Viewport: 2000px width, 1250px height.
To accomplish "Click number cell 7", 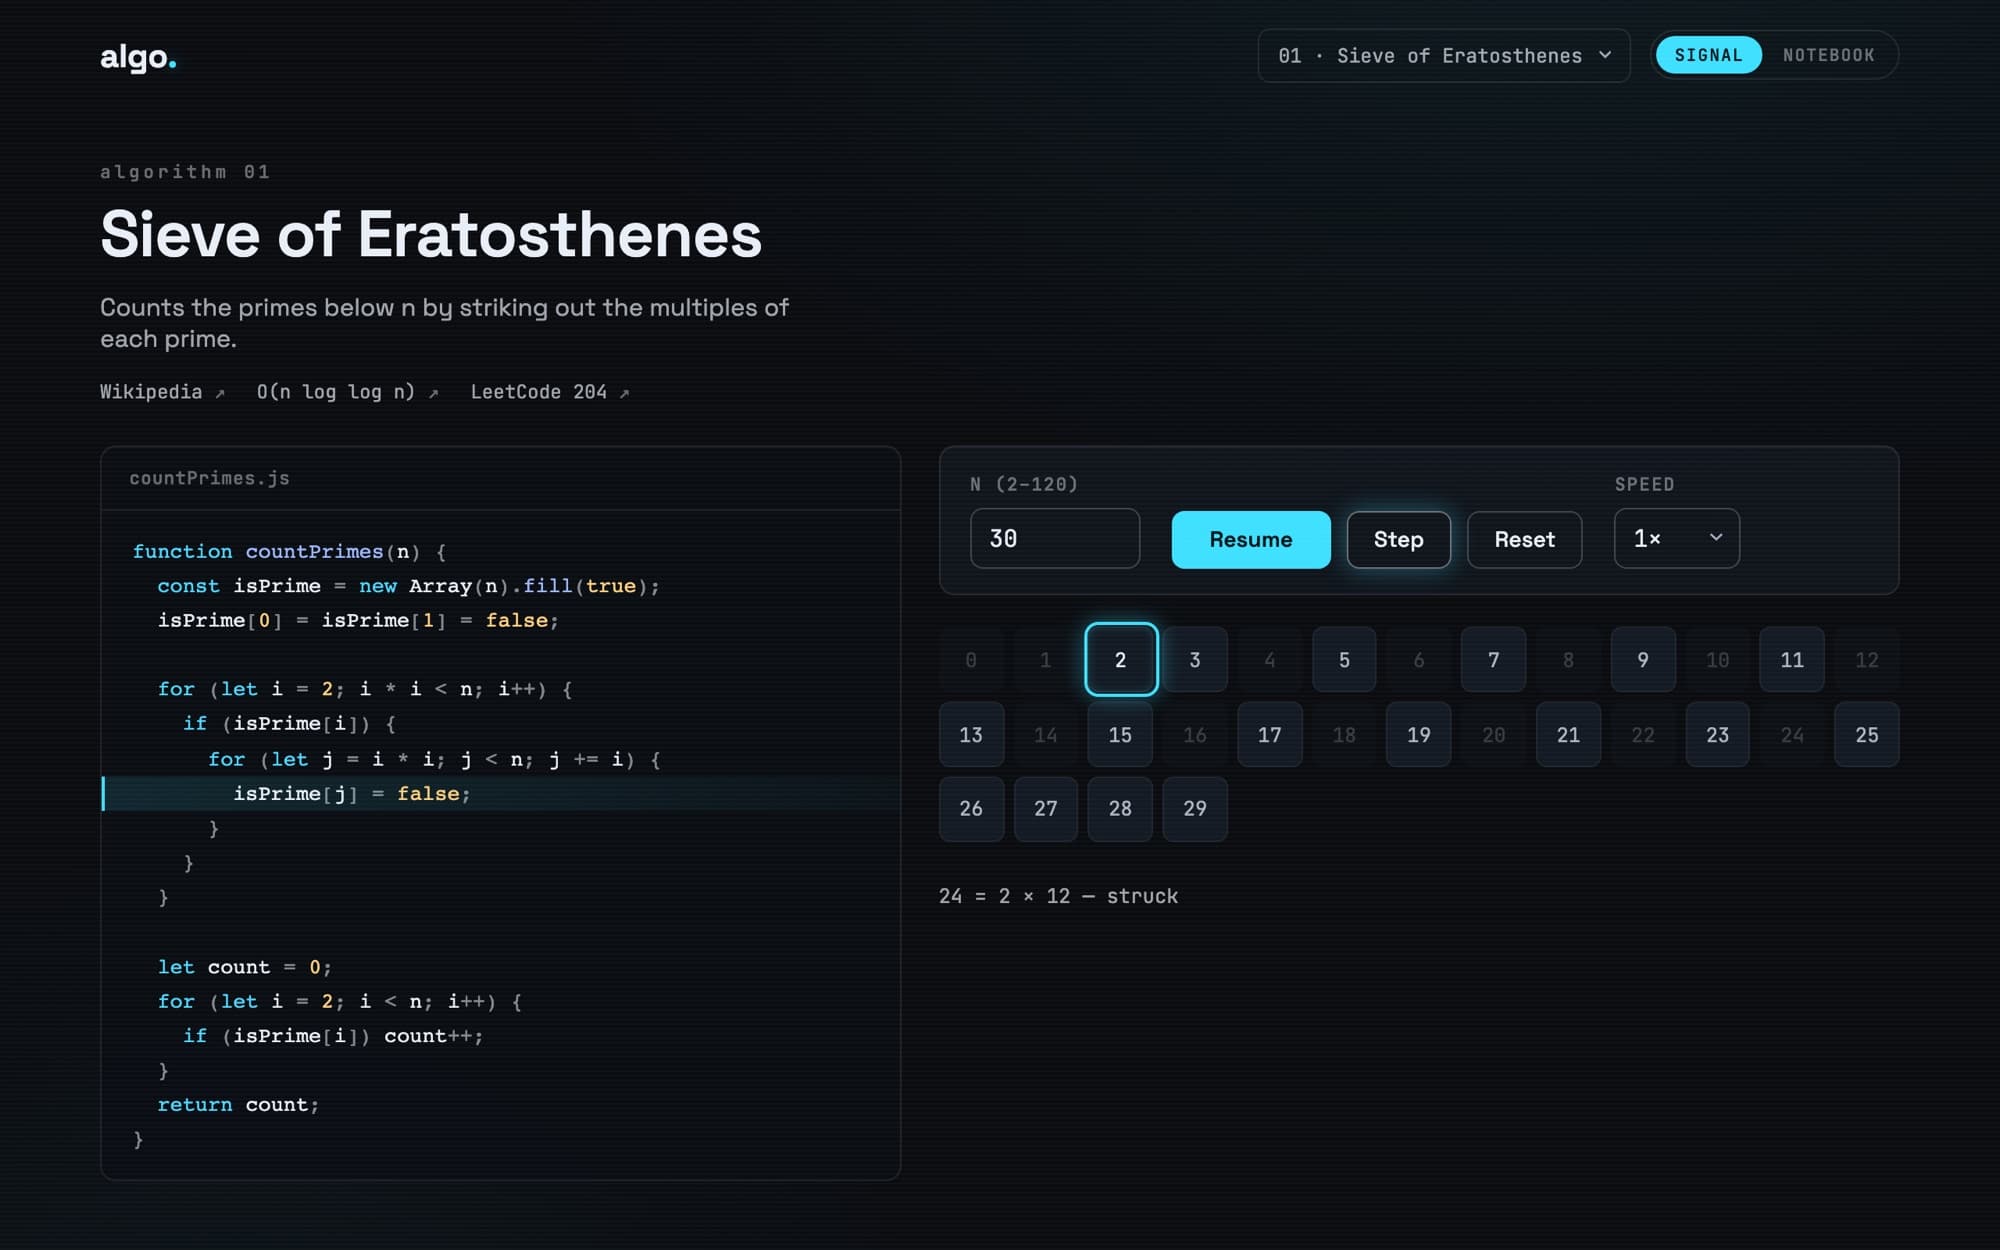I will click(x=1494, y=660).
